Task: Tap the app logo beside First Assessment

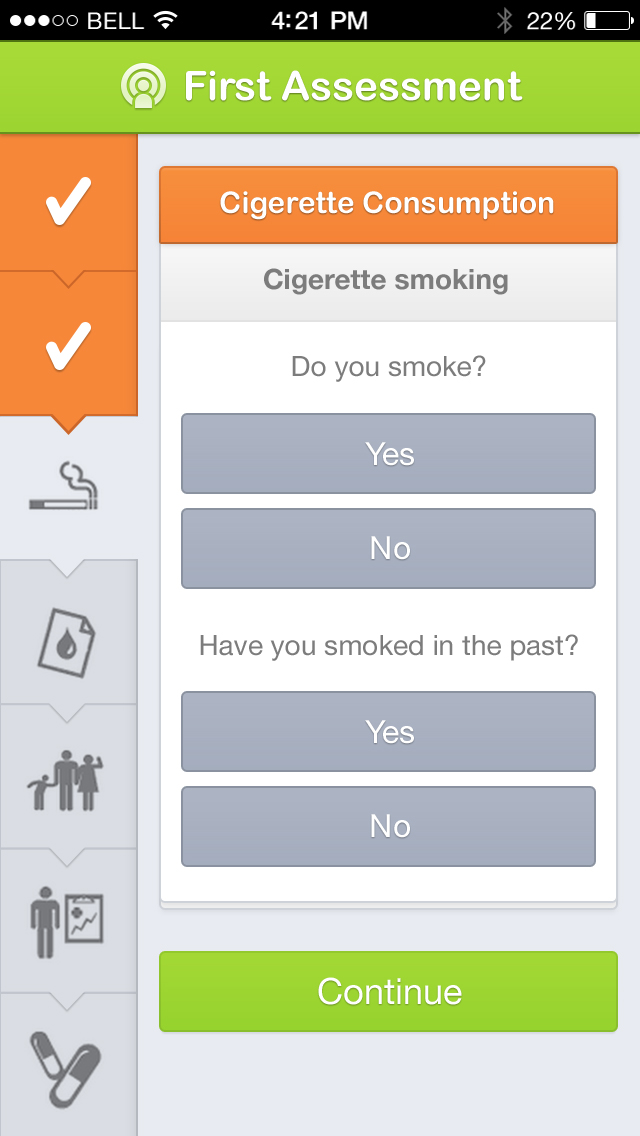Action: pos(143,86)
